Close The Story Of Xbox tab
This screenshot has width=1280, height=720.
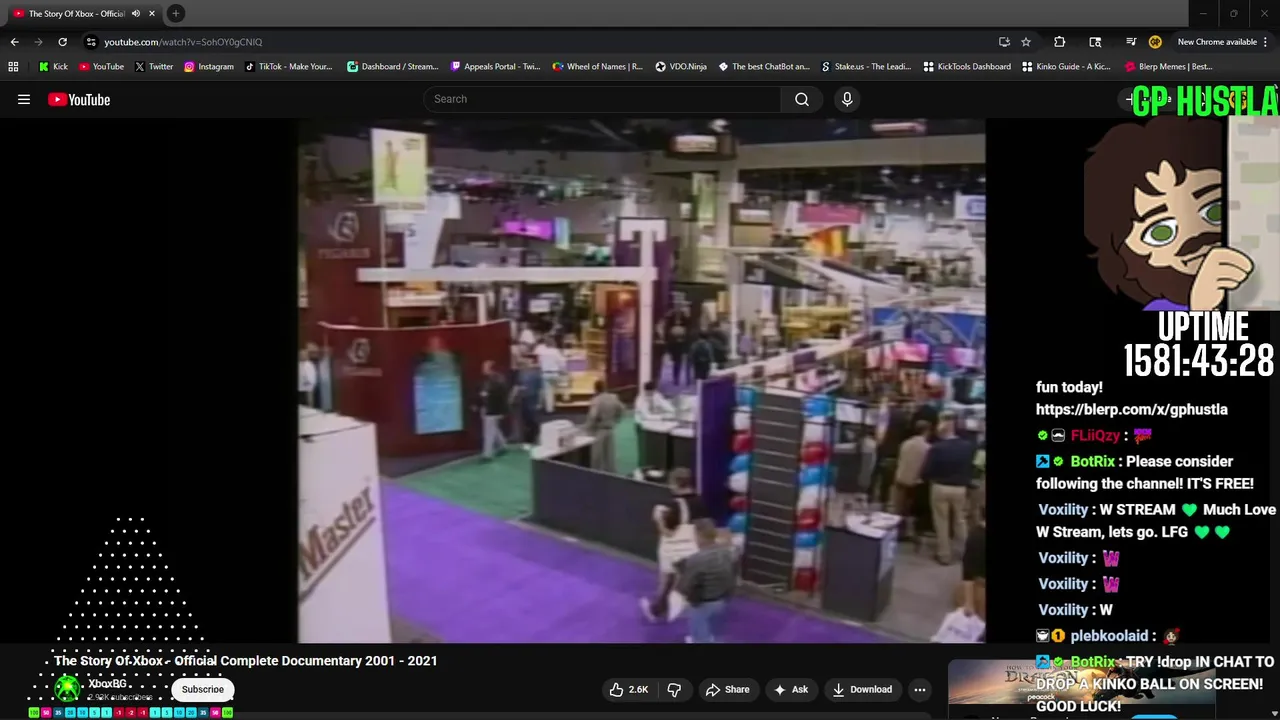tap(151, 13)
